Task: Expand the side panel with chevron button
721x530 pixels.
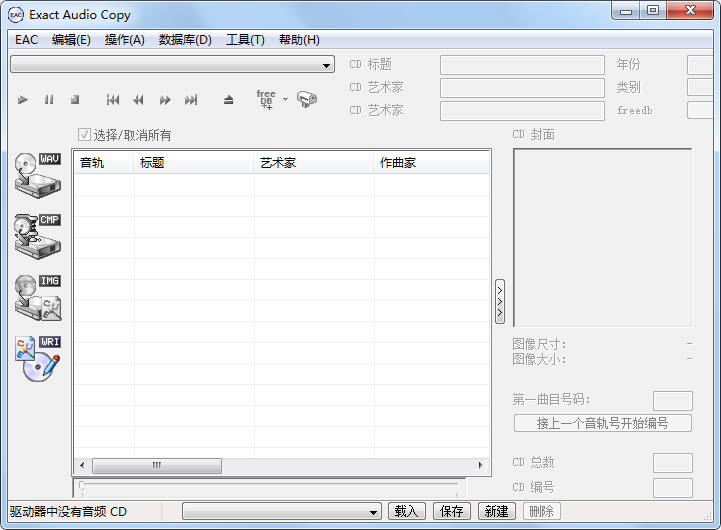Action: [500, 302]
